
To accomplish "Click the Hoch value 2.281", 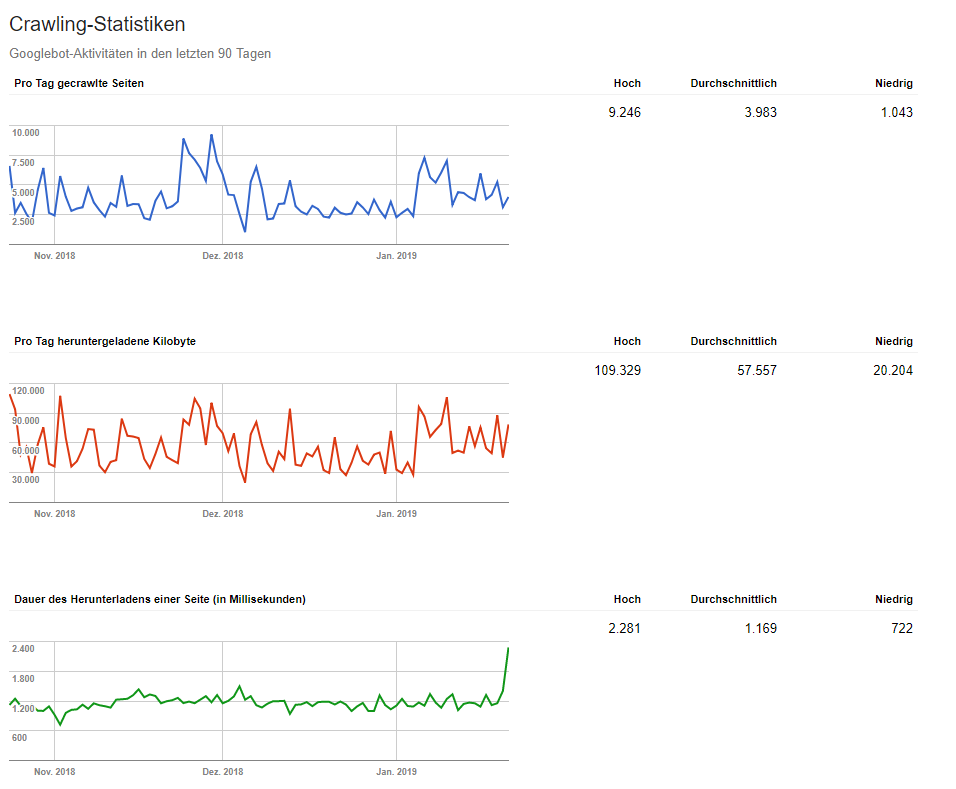I will (x=623, y=628).
